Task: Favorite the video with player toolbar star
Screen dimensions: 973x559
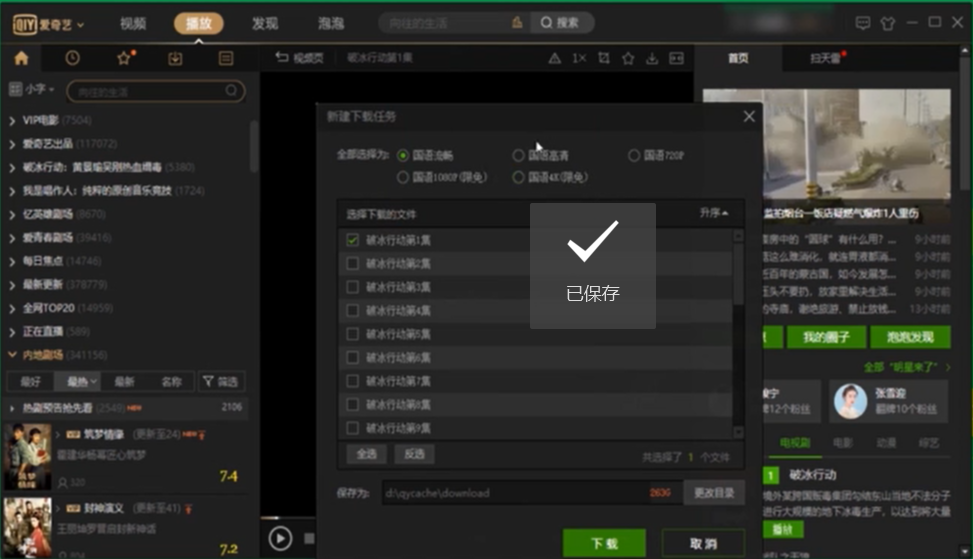Action: click(628, 58)
